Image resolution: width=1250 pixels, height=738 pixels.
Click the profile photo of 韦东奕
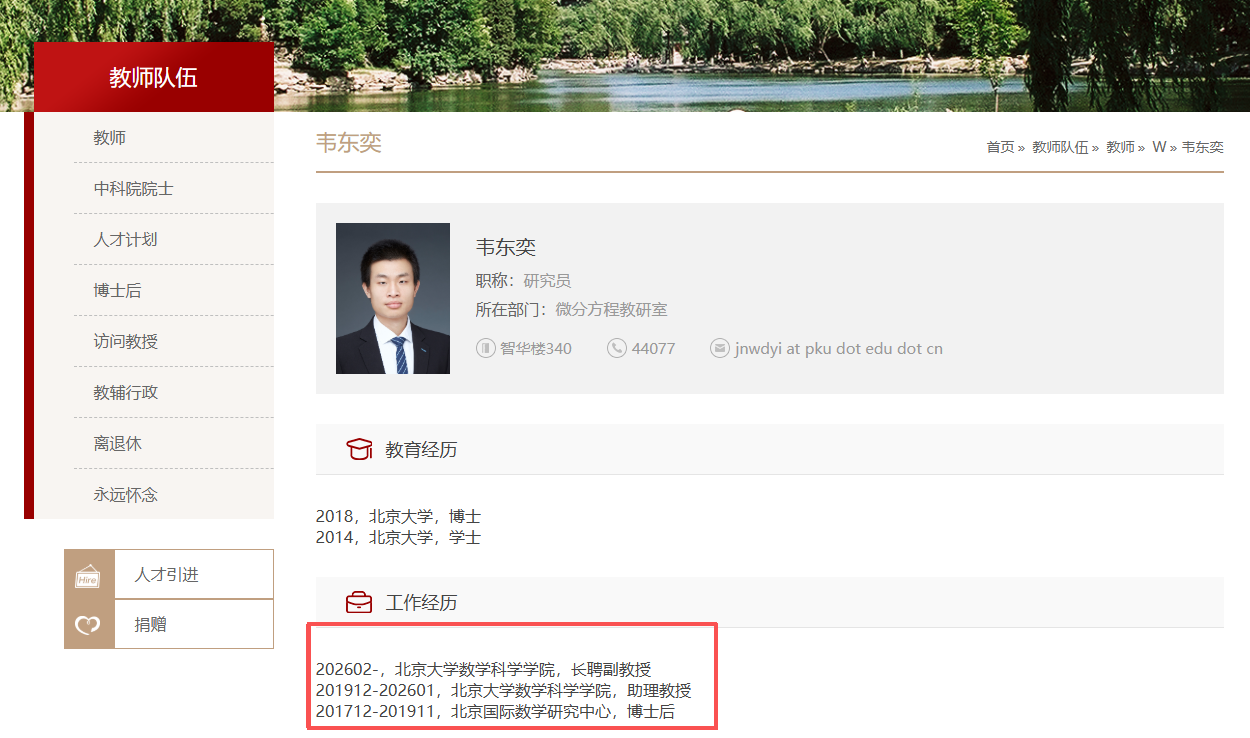(x=393, y=298)
